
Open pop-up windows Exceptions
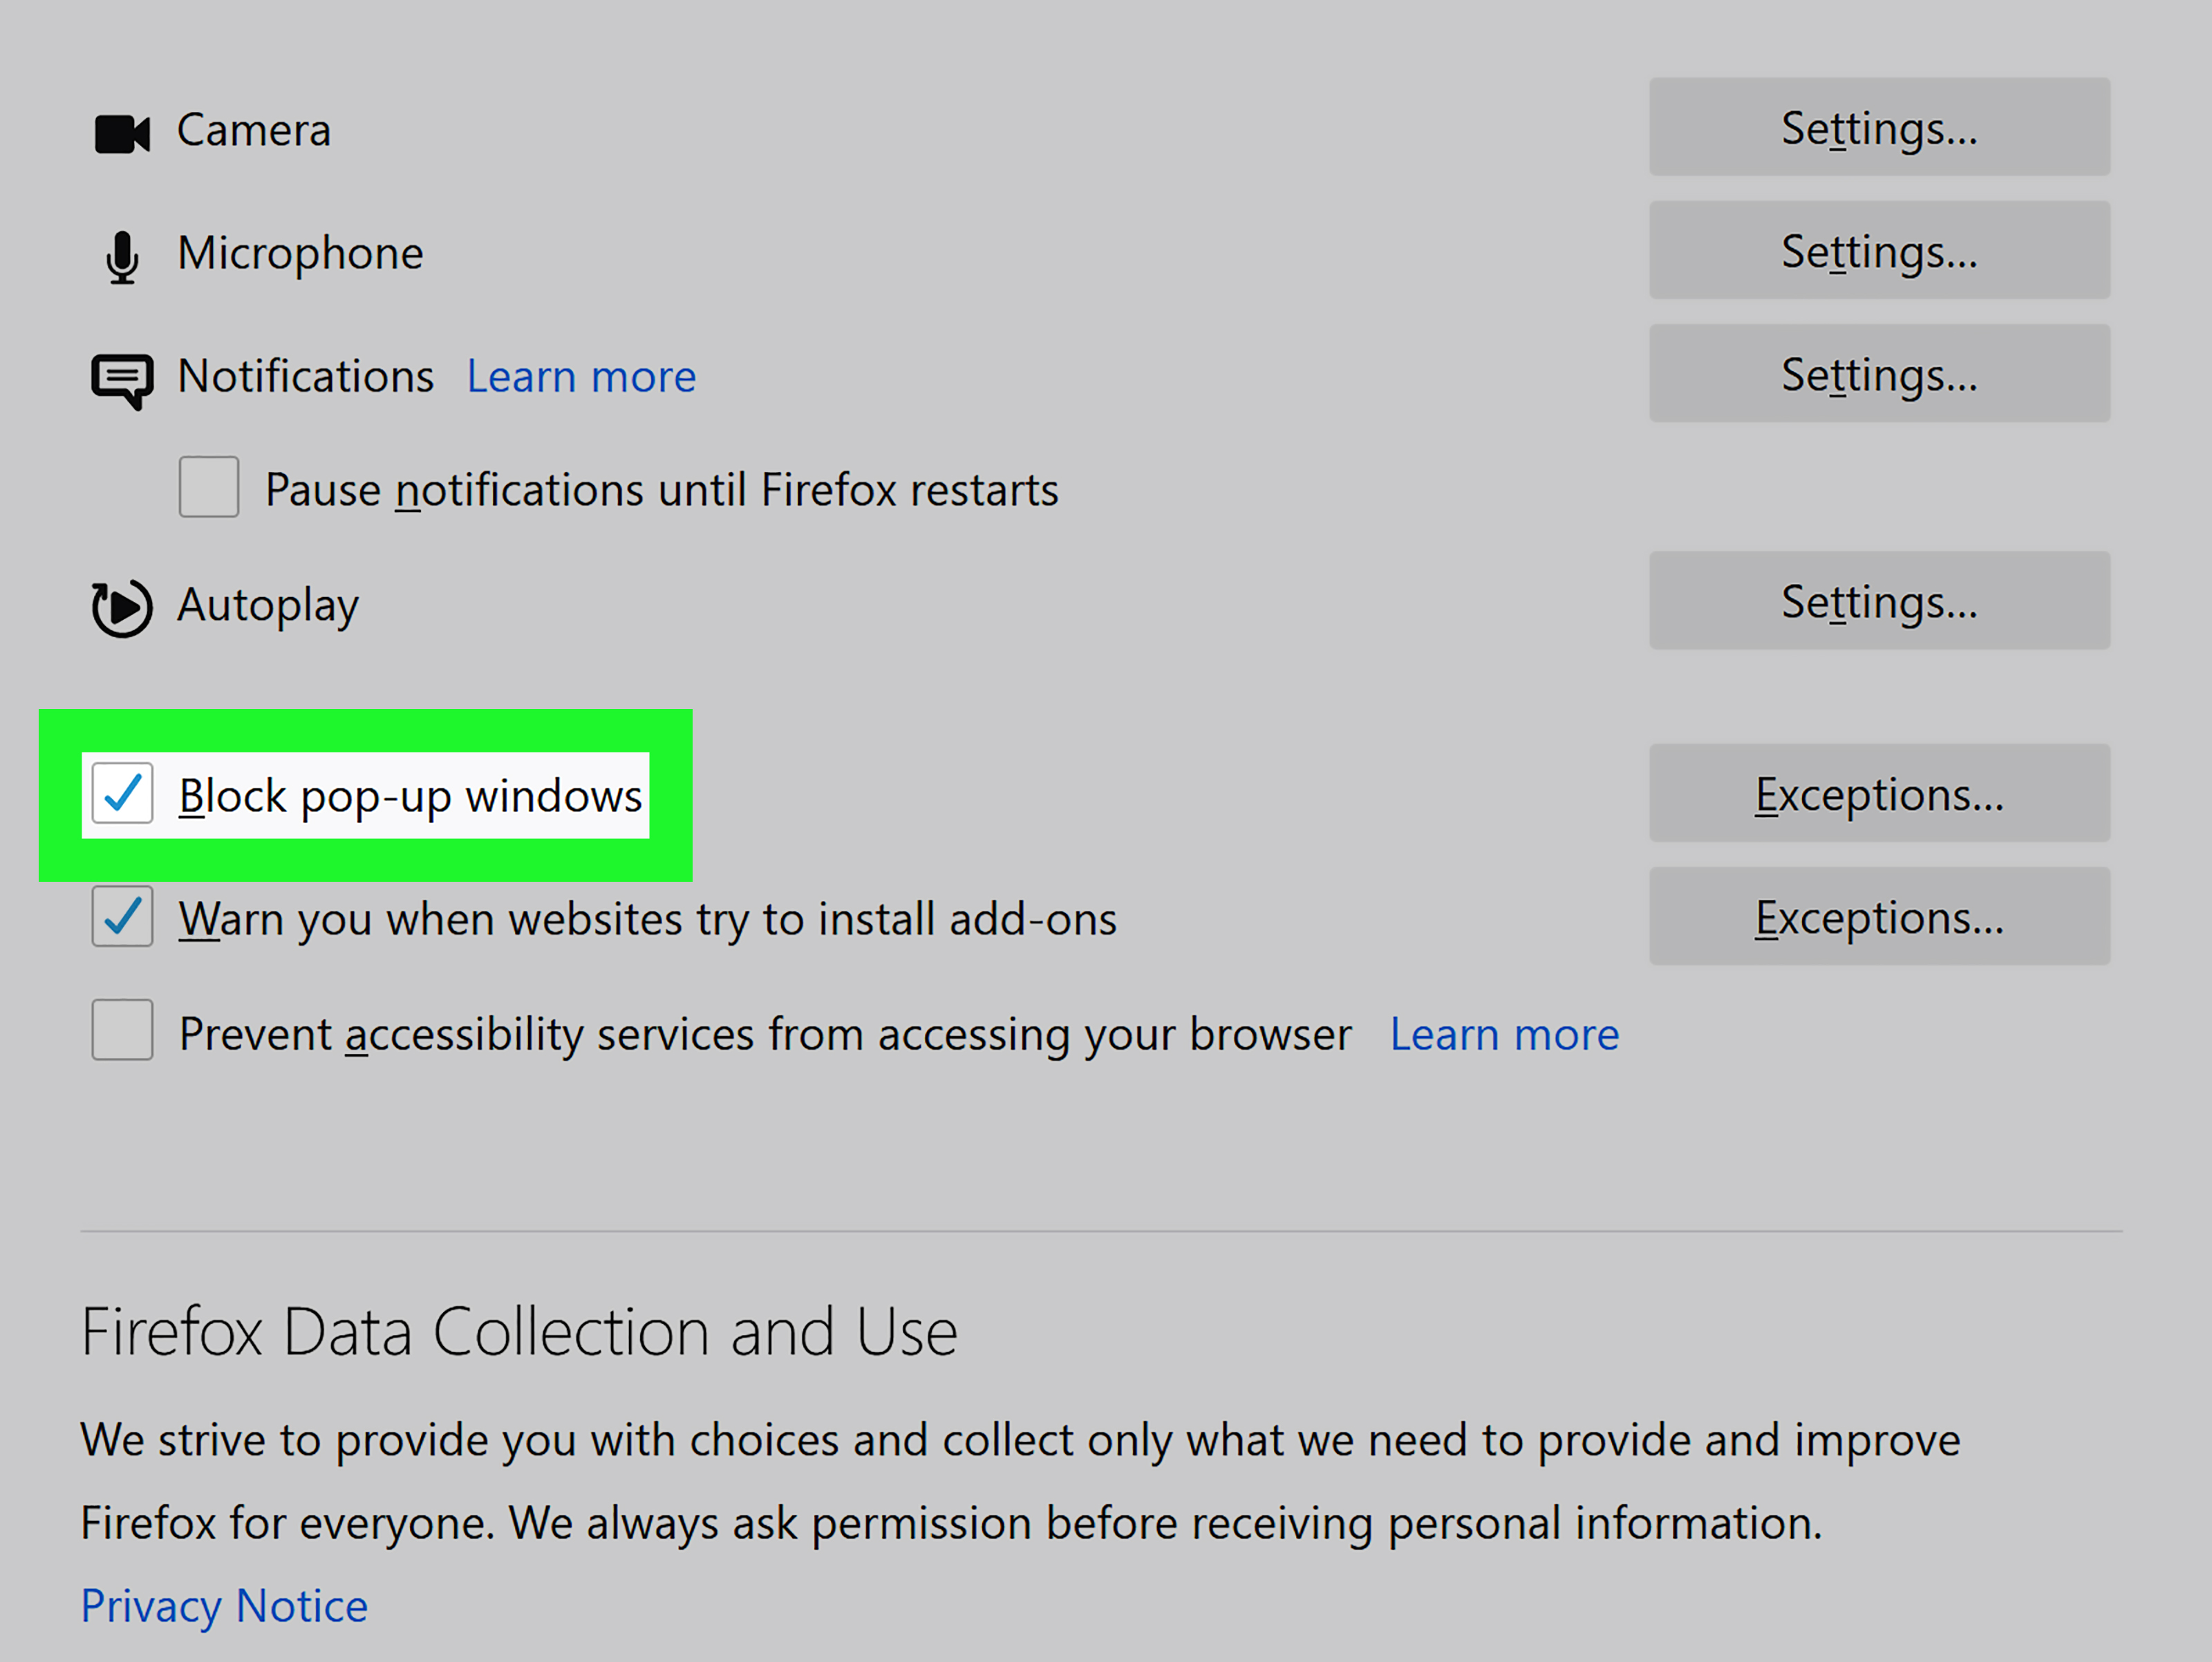[1878, 793]
